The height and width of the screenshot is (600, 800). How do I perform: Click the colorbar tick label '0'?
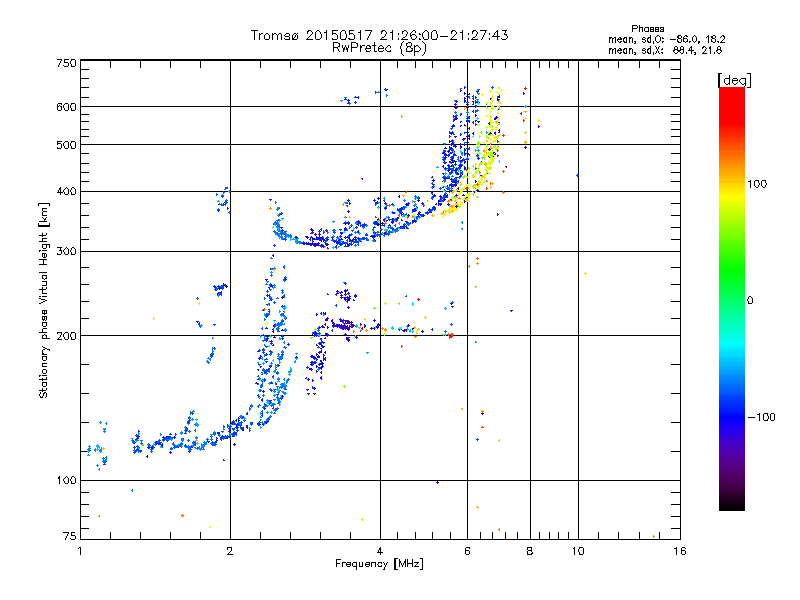(x=750, y=301)
